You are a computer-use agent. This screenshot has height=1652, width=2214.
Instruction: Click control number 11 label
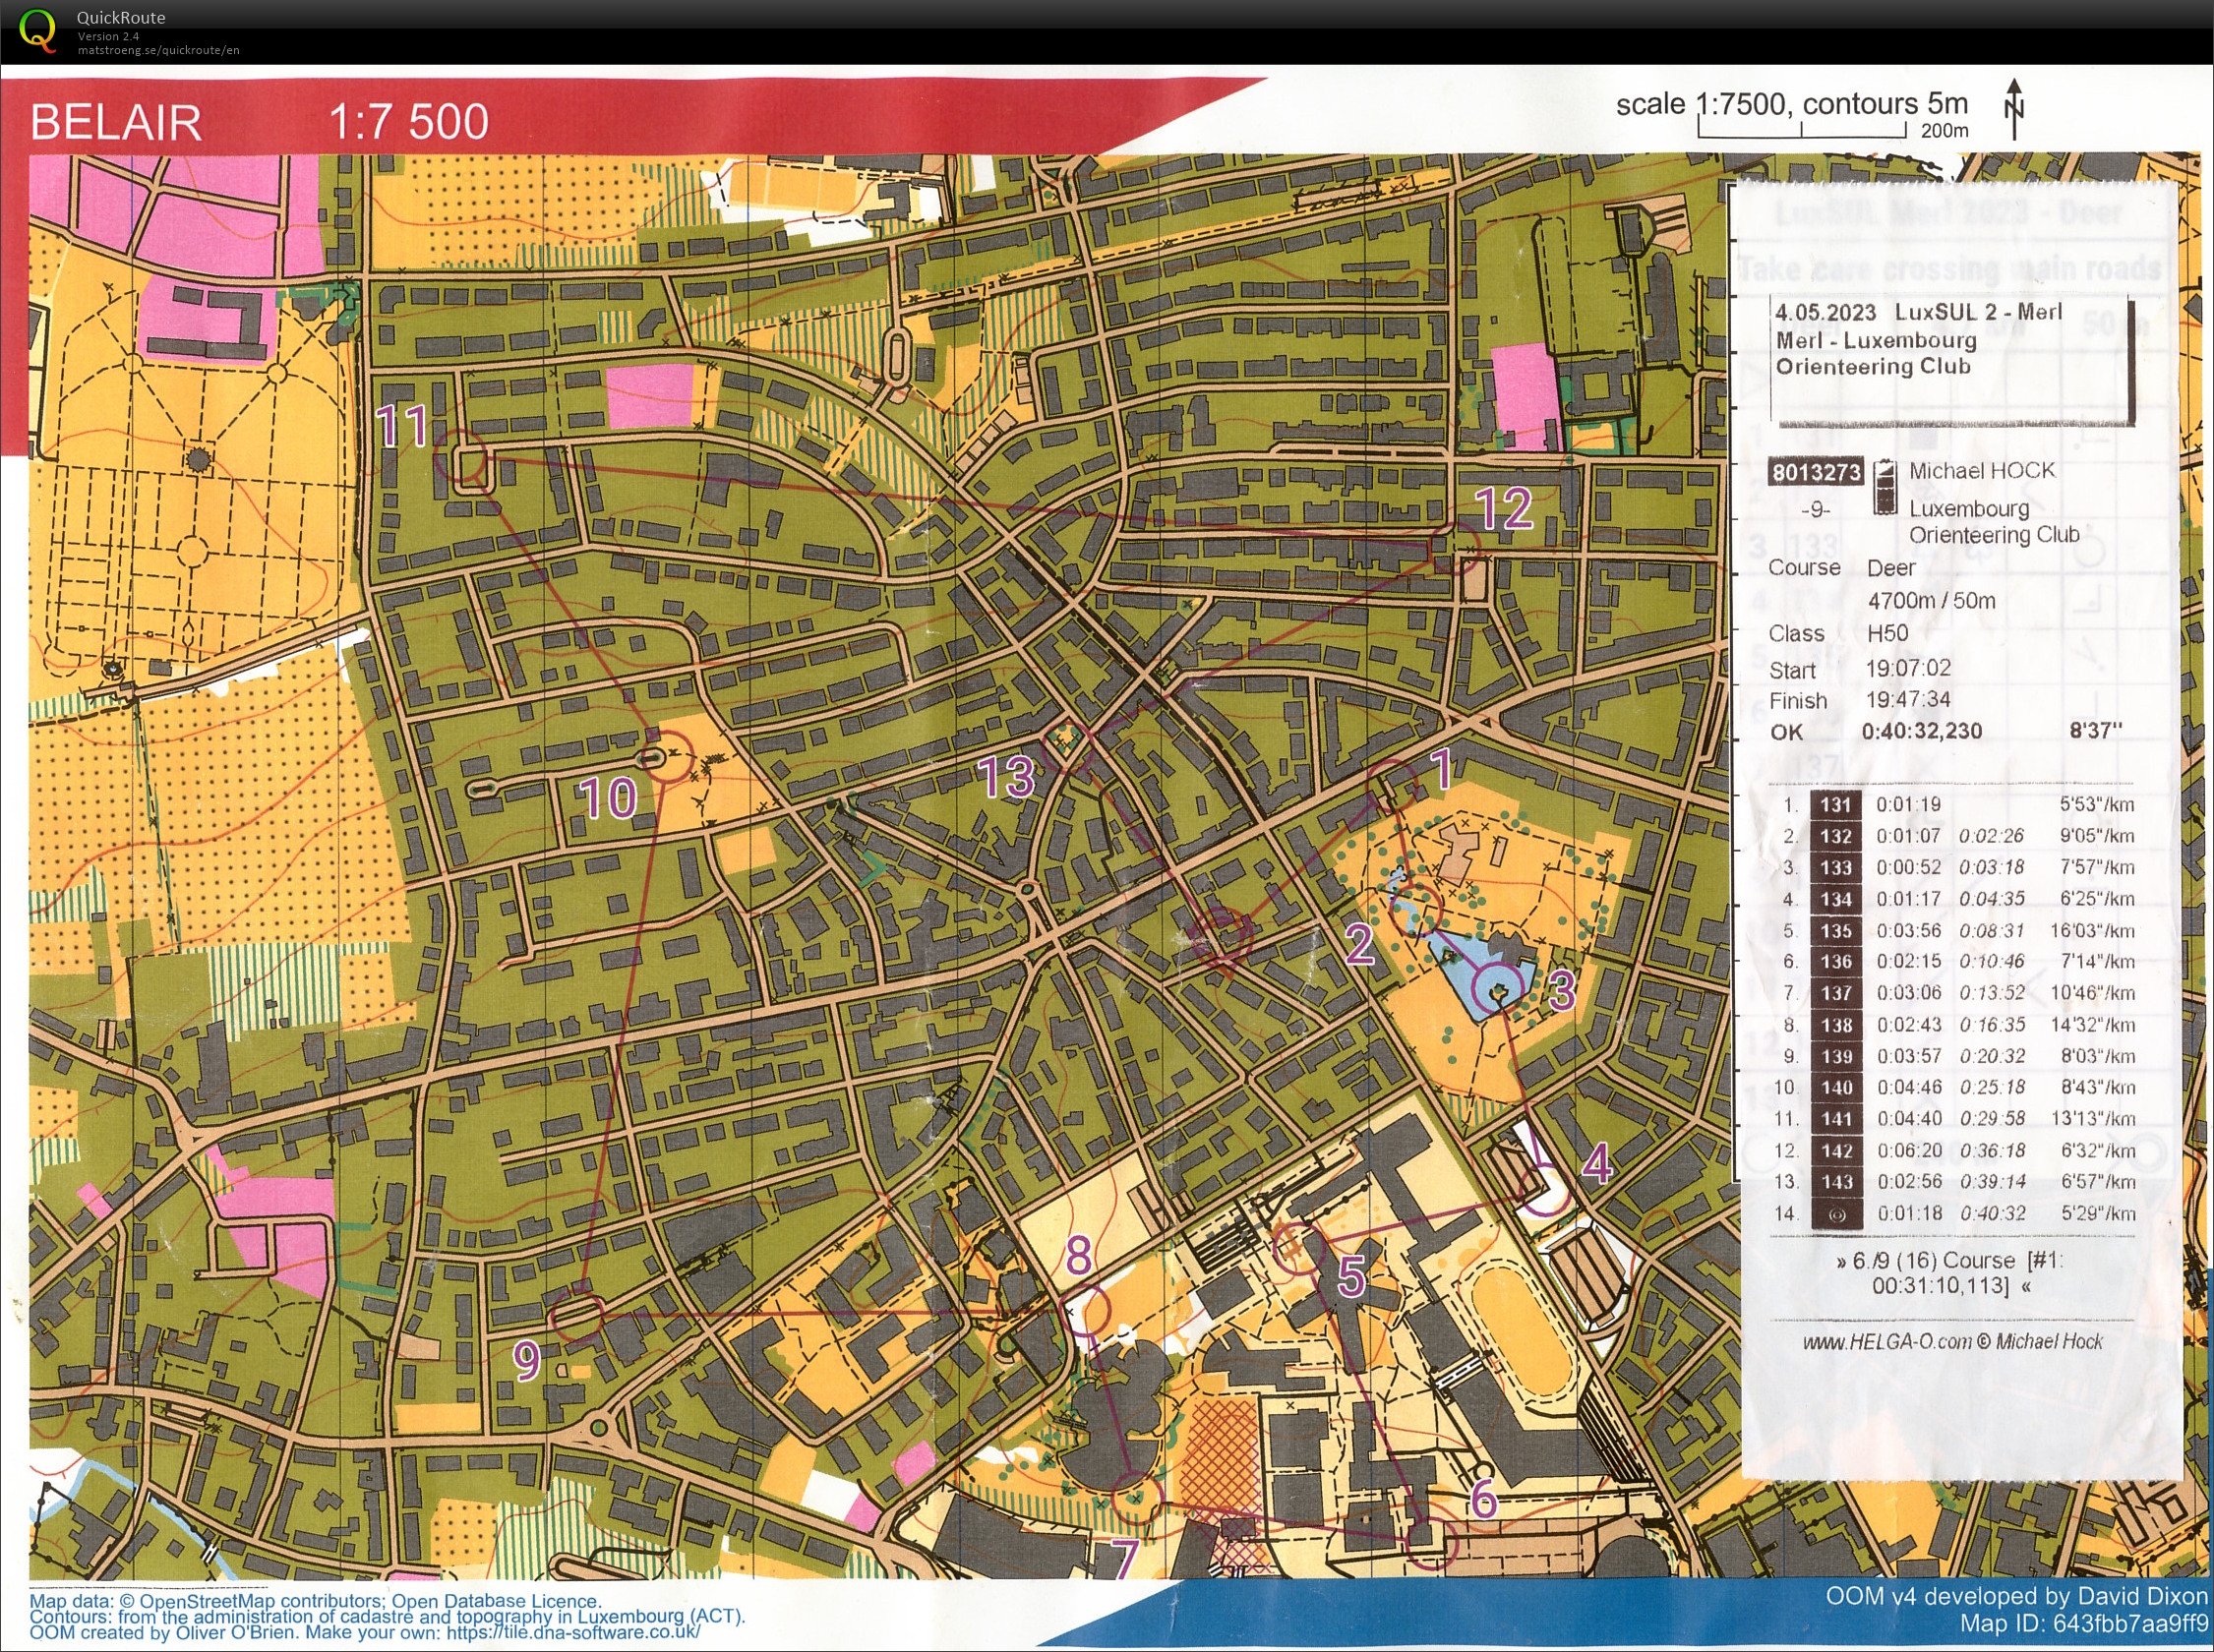(402, 426)
